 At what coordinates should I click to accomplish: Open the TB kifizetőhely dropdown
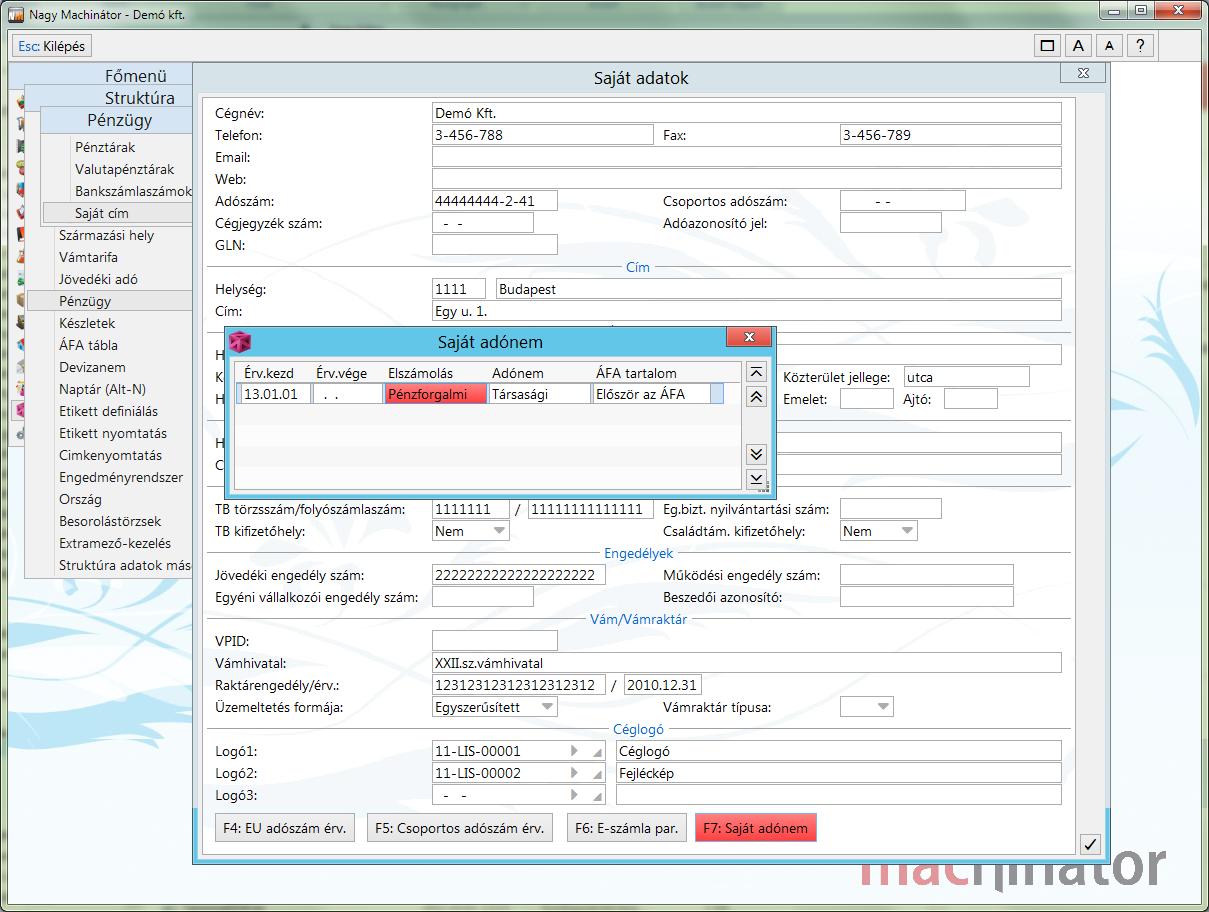click(x=499, y=531)
